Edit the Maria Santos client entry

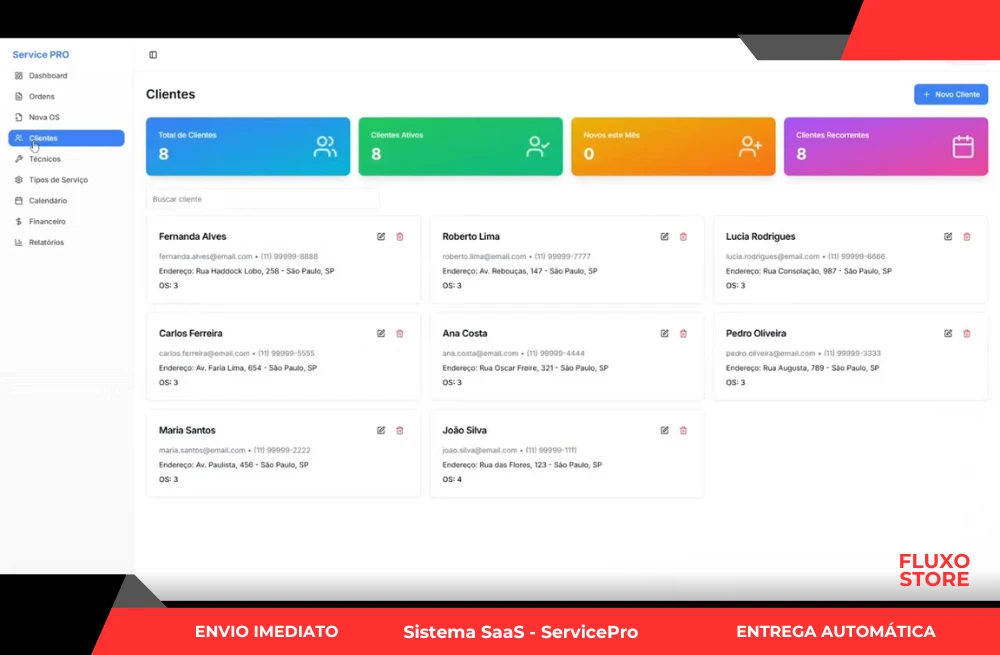tap(381, 431)
